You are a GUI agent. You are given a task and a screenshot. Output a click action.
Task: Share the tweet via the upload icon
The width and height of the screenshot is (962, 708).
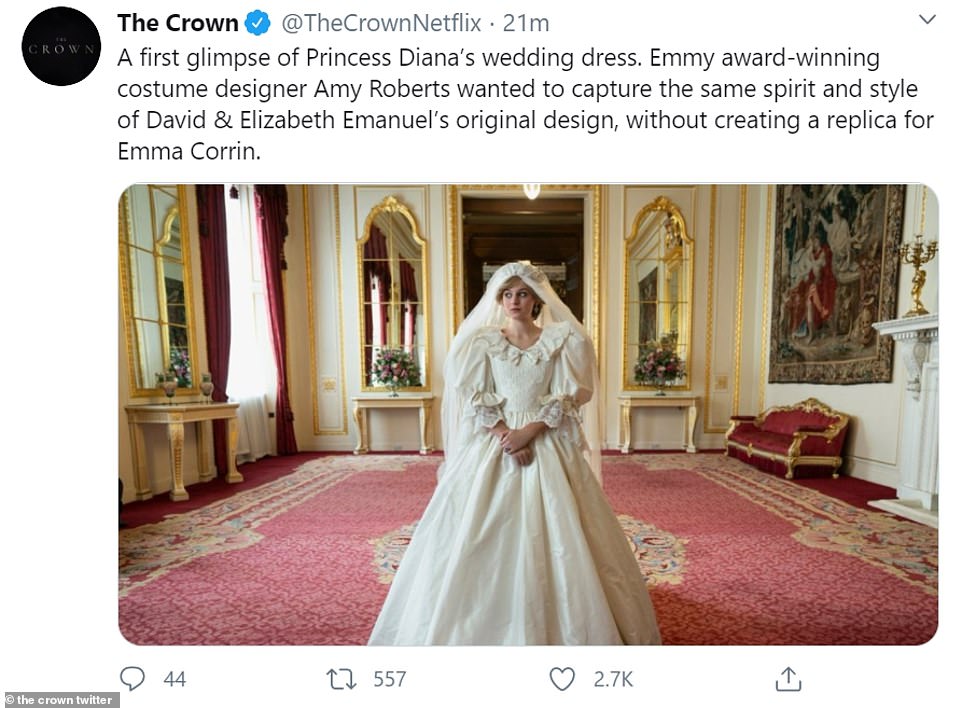coord(788,679)
